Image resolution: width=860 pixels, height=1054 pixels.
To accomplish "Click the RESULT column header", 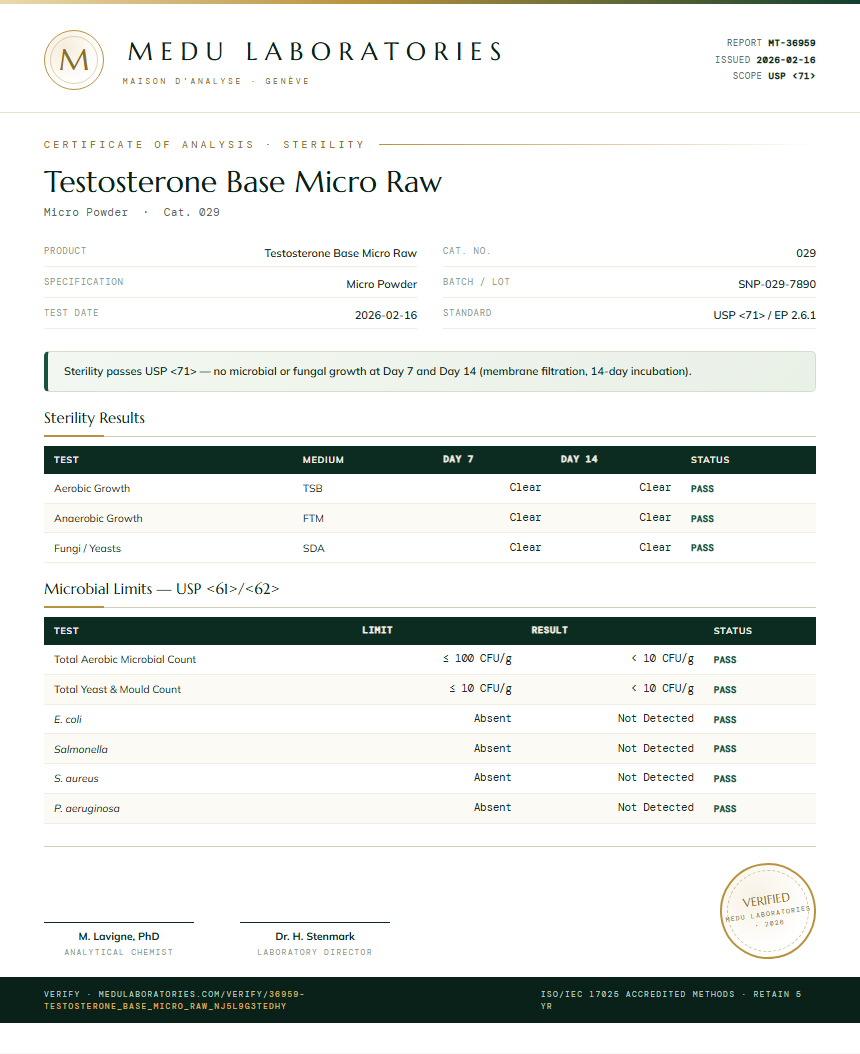I will pos(549,631).
